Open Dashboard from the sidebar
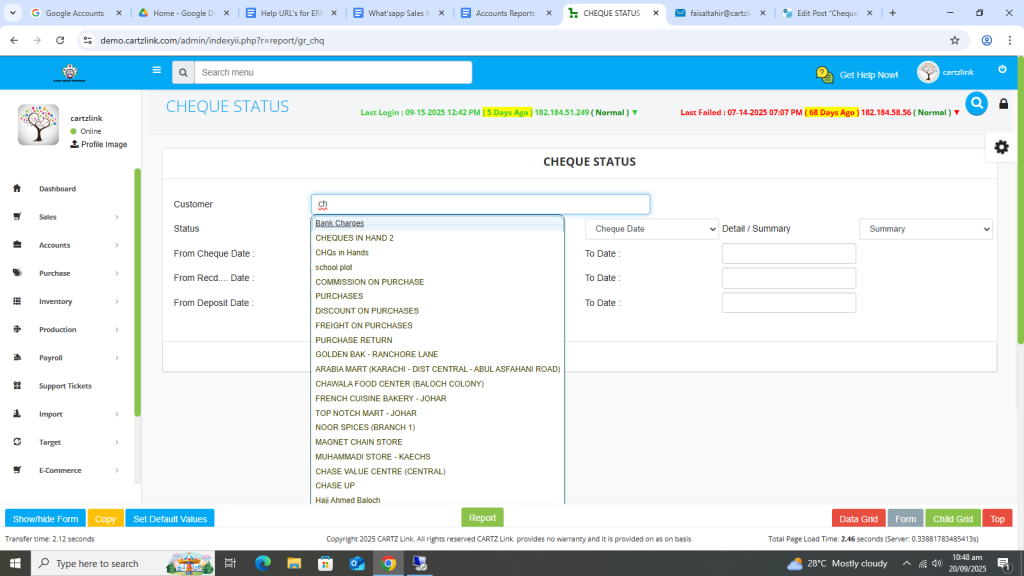The image size is (1024, 576). click(x=57, y=189)
